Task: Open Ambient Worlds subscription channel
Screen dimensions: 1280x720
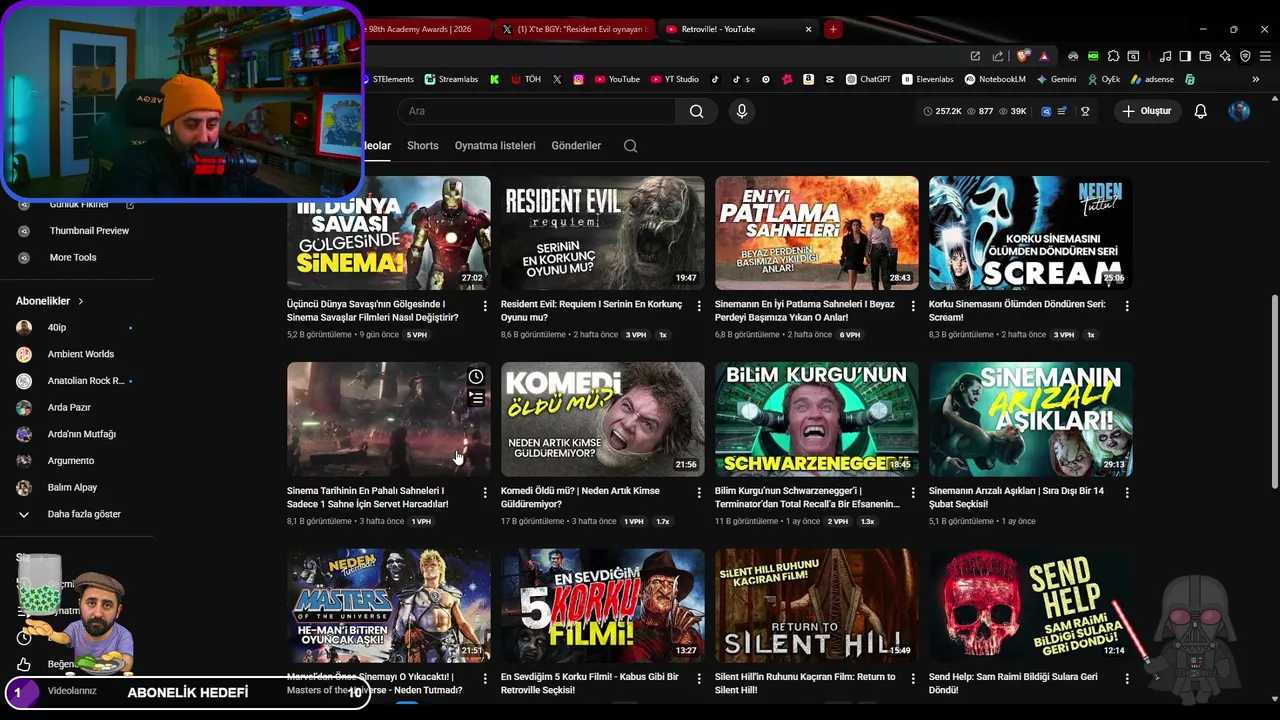Action: click(x=81, y=354)
